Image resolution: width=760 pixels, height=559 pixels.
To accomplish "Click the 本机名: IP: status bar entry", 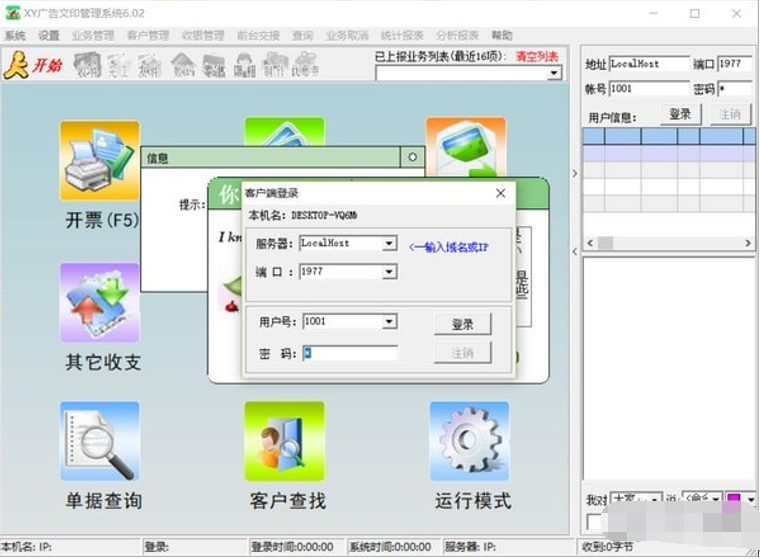I will (x=71, y=547).
